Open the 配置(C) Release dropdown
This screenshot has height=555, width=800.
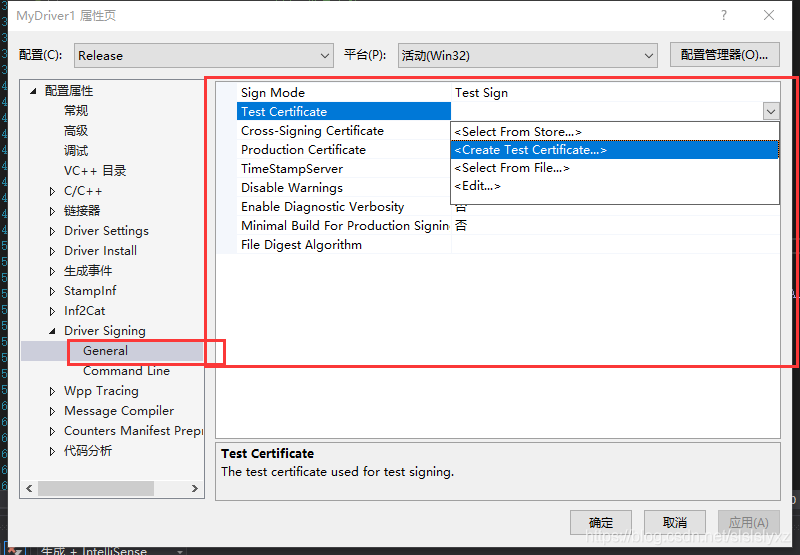pos(204,56)
